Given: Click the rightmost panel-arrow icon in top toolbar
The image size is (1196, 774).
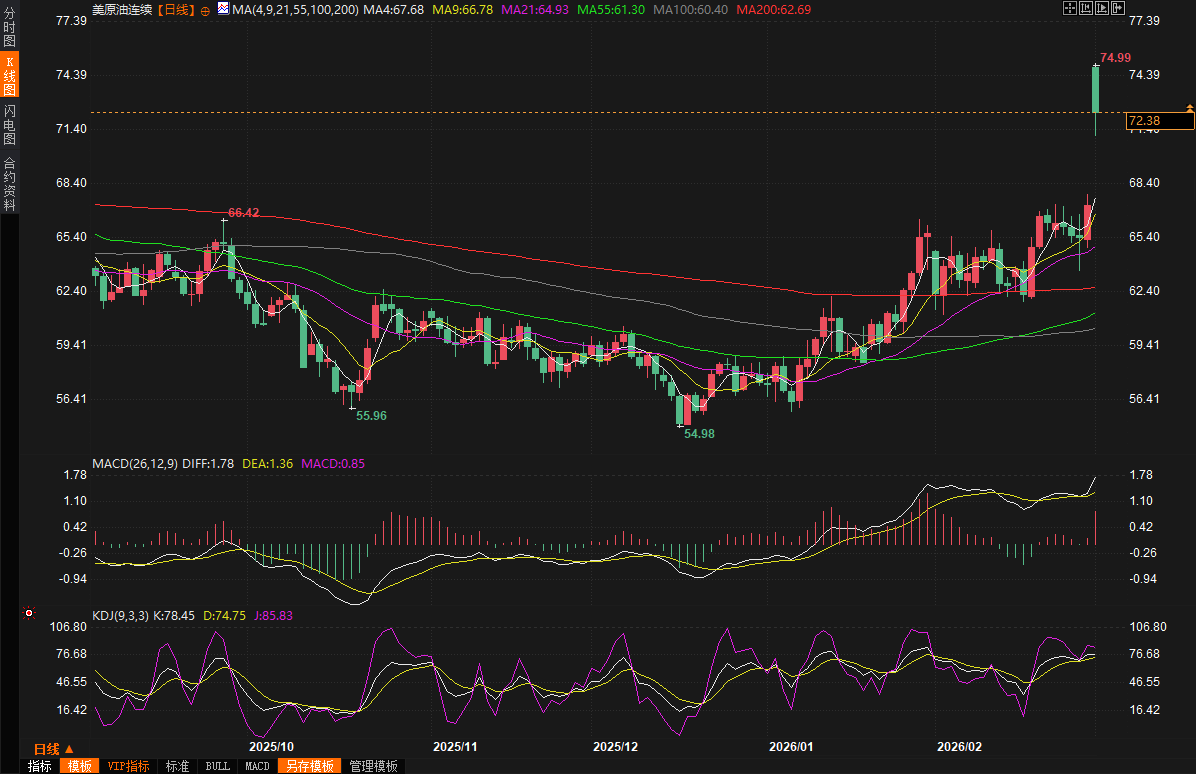Looking at the screenshot, I should [1118, 8].
